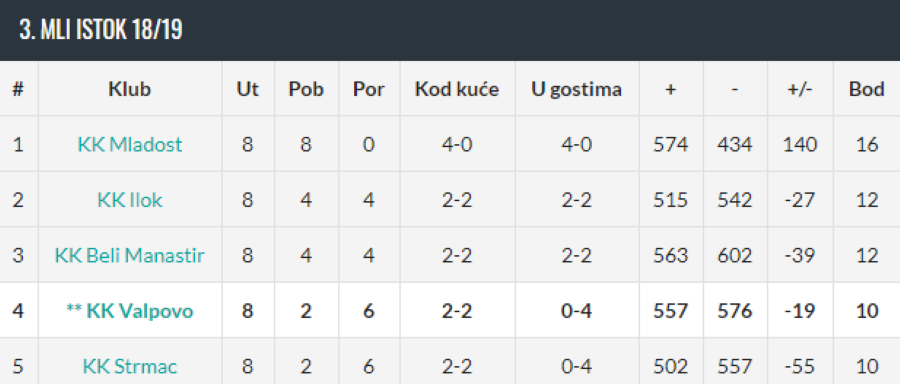
Task: Click the Bod column header
Action: click(x=867, y=90)
